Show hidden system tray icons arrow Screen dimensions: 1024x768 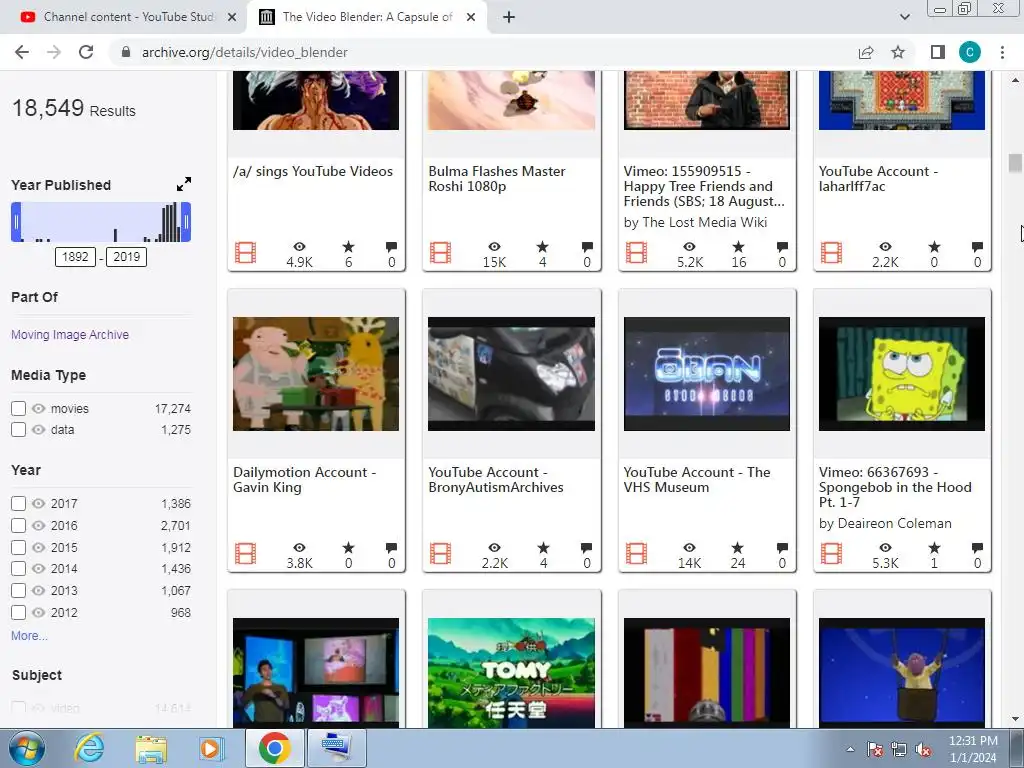click(x=850, y=750)
